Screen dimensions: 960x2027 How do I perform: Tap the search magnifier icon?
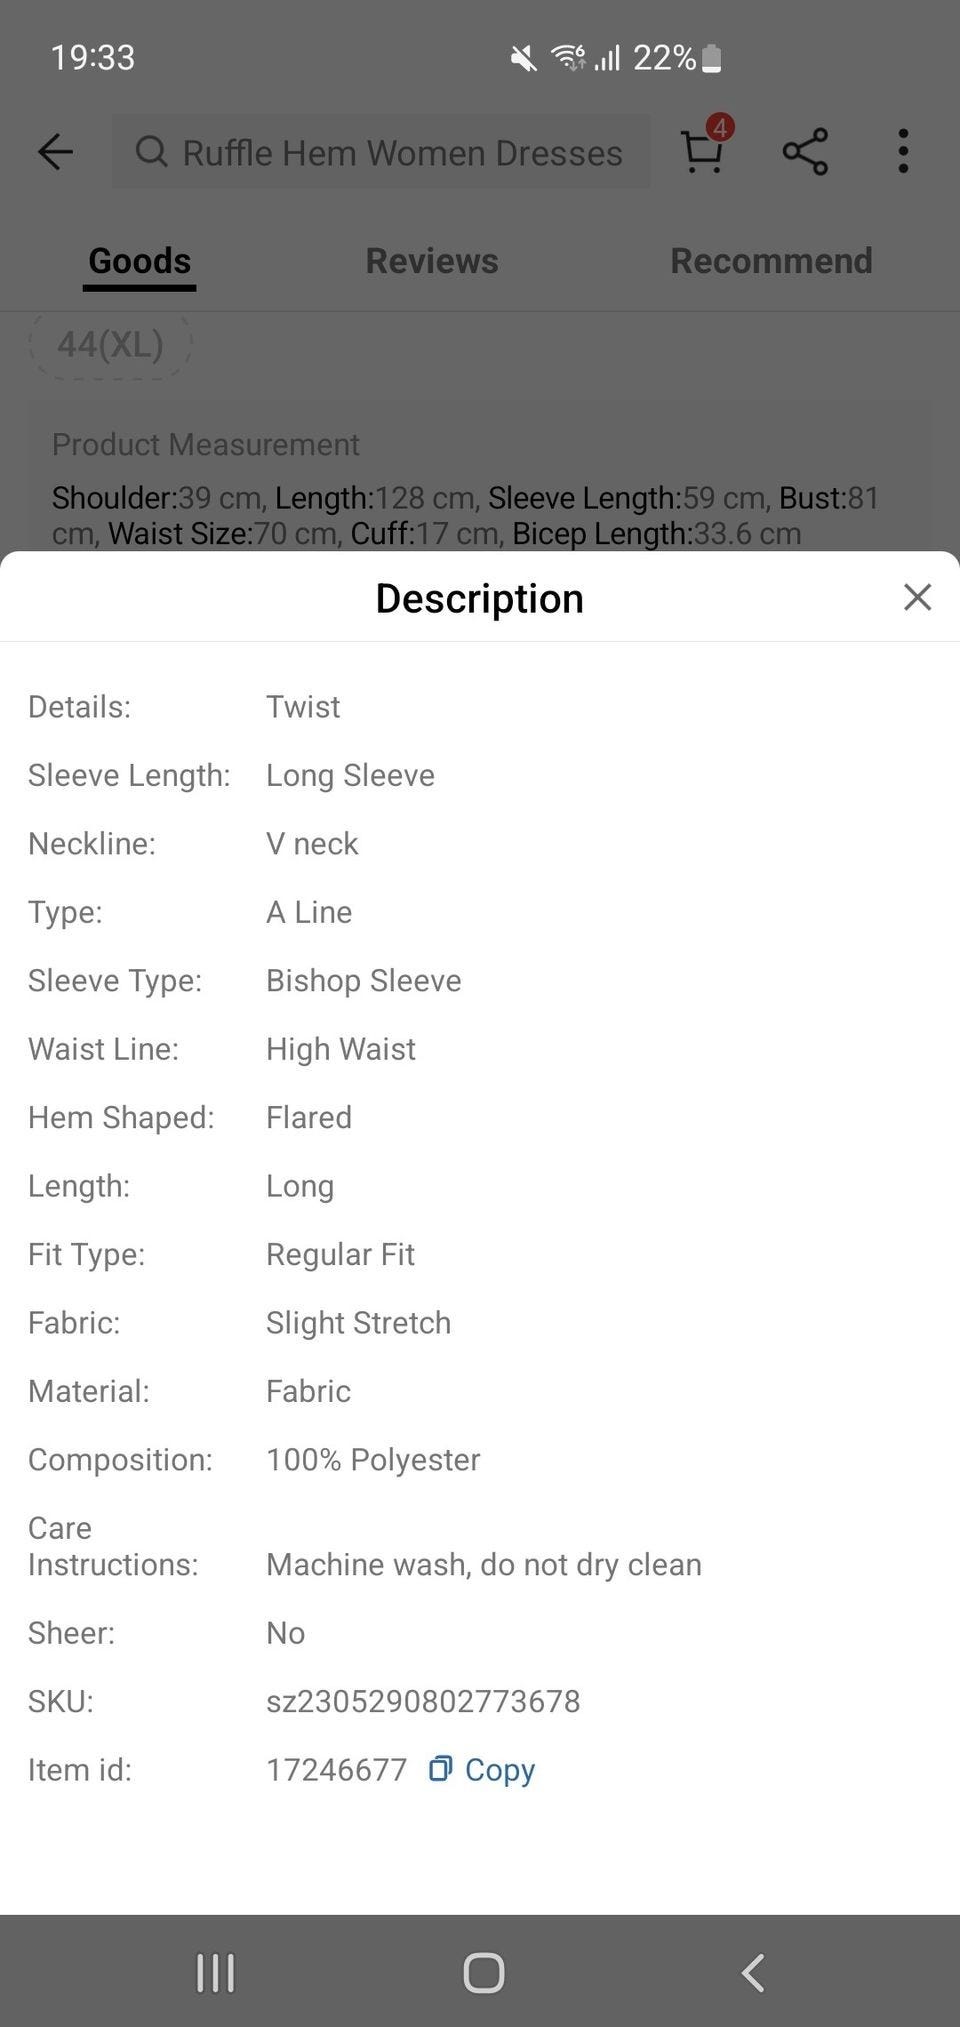point(152,152)
